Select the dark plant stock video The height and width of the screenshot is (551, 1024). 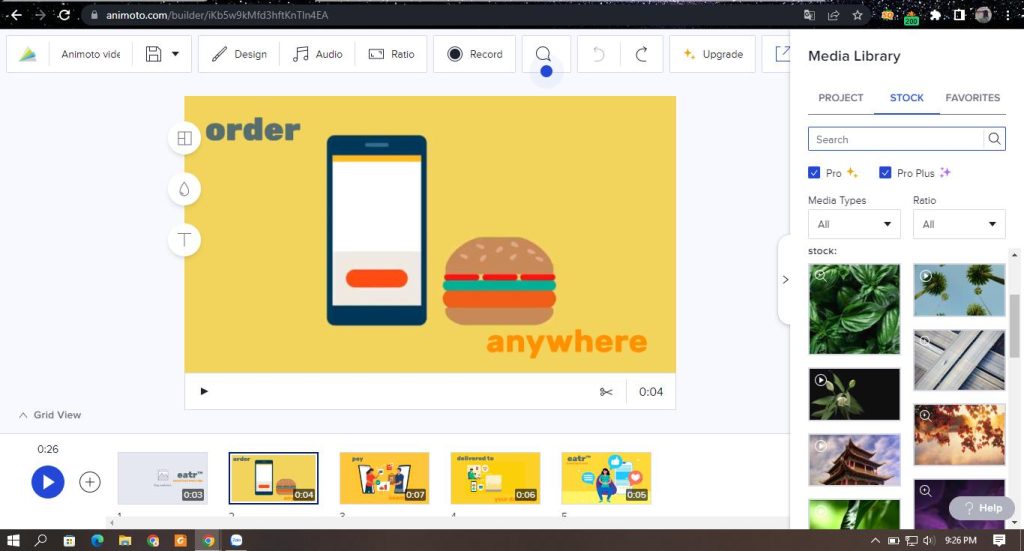(854, 394)
